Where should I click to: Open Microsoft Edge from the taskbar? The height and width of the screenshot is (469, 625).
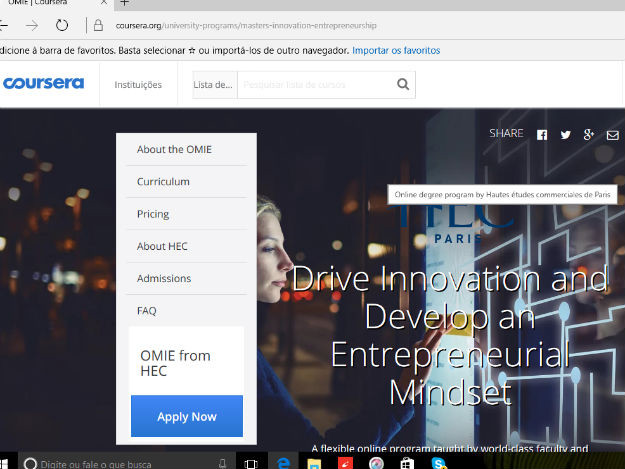coord(283,464)
